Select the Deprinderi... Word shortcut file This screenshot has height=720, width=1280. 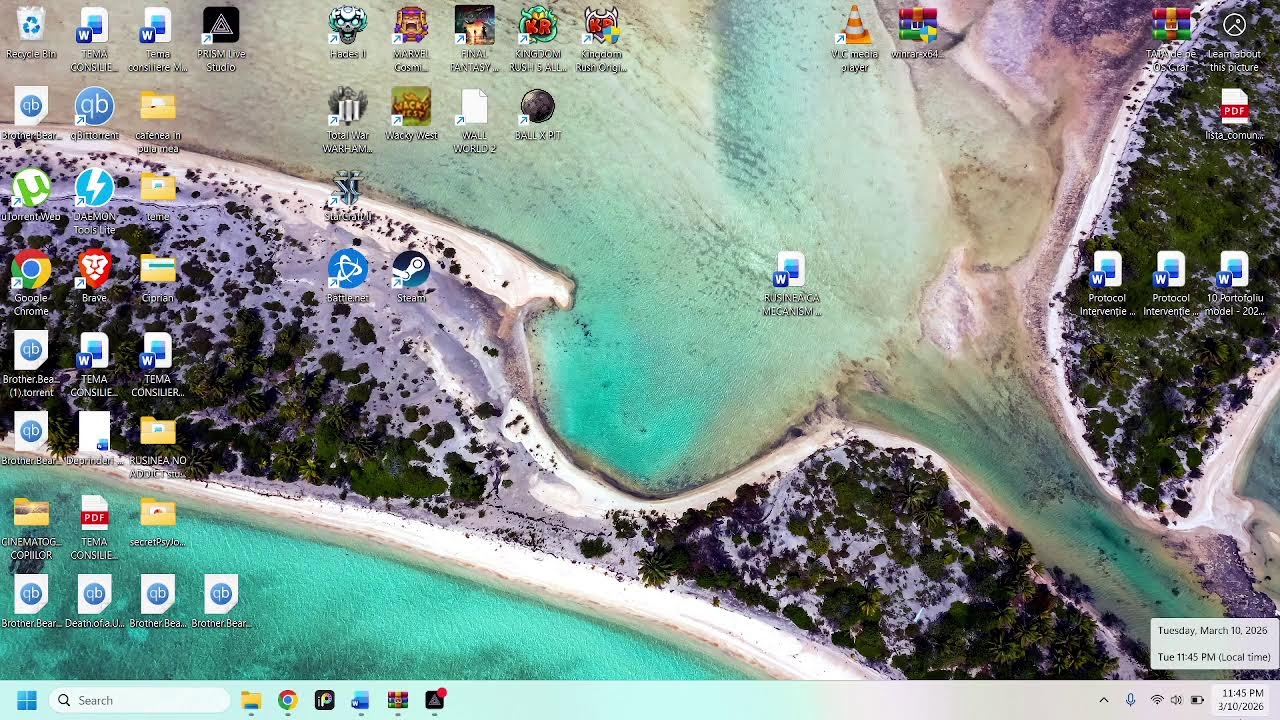click(95, 440)
